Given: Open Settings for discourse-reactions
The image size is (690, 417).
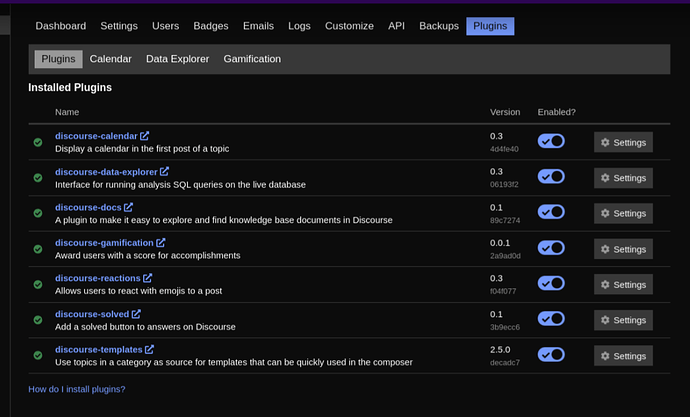Looking at the screenshot, I should pyautogui.click(x=623, y=285).
